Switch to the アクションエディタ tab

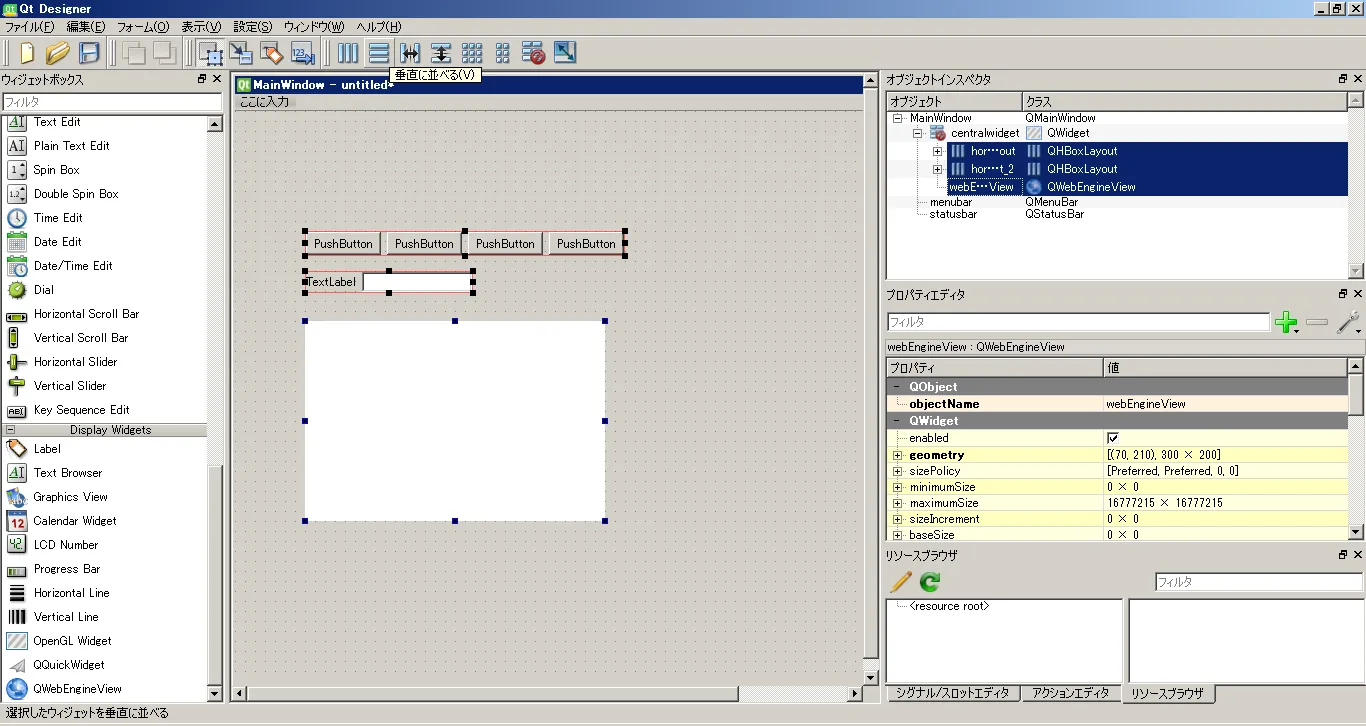(1070, 693)
